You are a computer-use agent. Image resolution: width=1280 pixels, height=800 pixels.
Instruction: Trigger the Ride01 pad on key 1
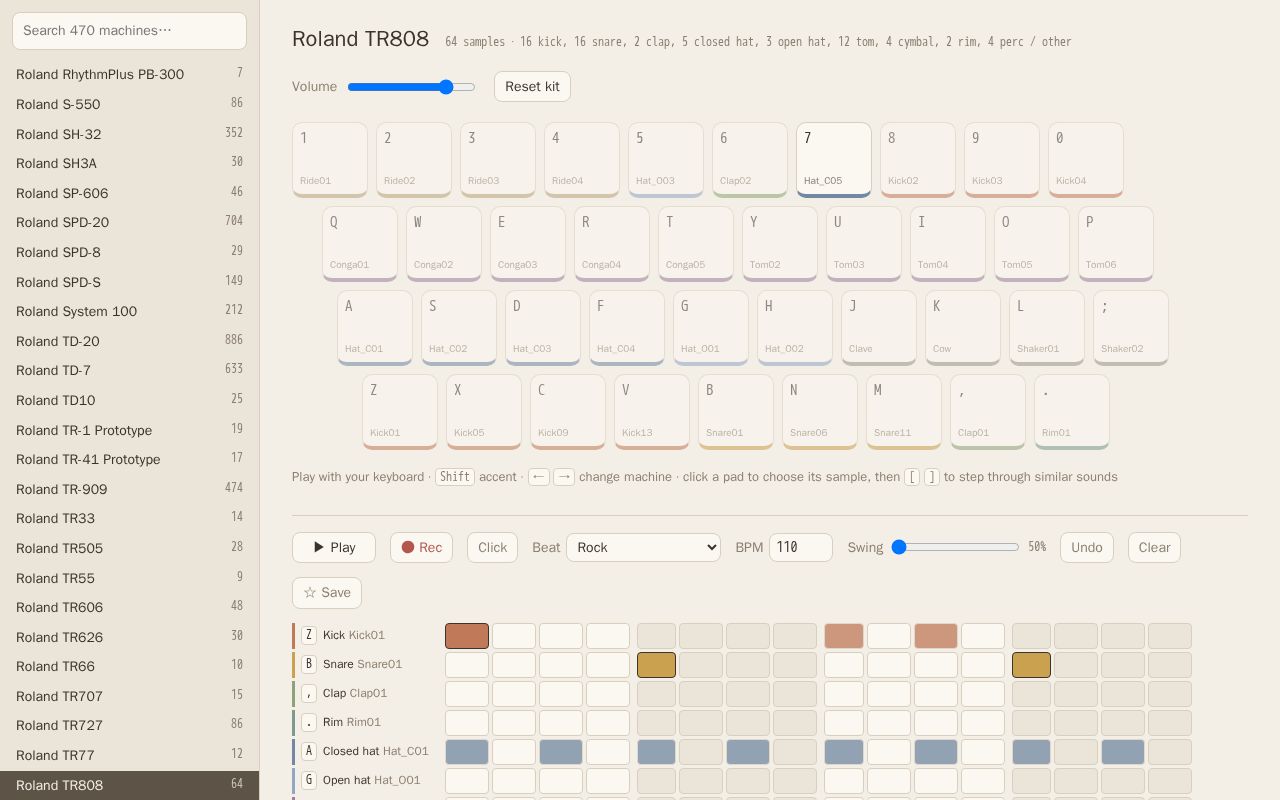point(330,160)
